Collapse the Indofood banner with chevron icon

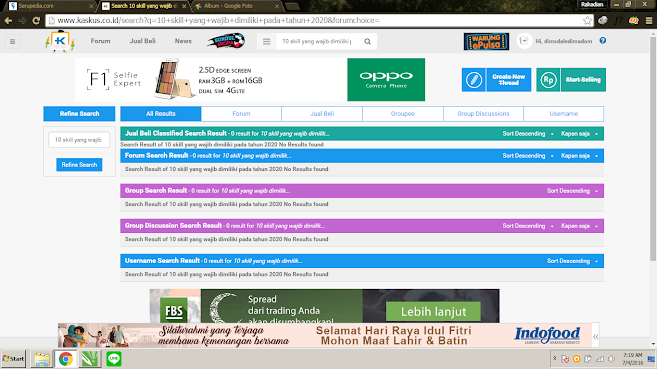(x=596, y=336)
